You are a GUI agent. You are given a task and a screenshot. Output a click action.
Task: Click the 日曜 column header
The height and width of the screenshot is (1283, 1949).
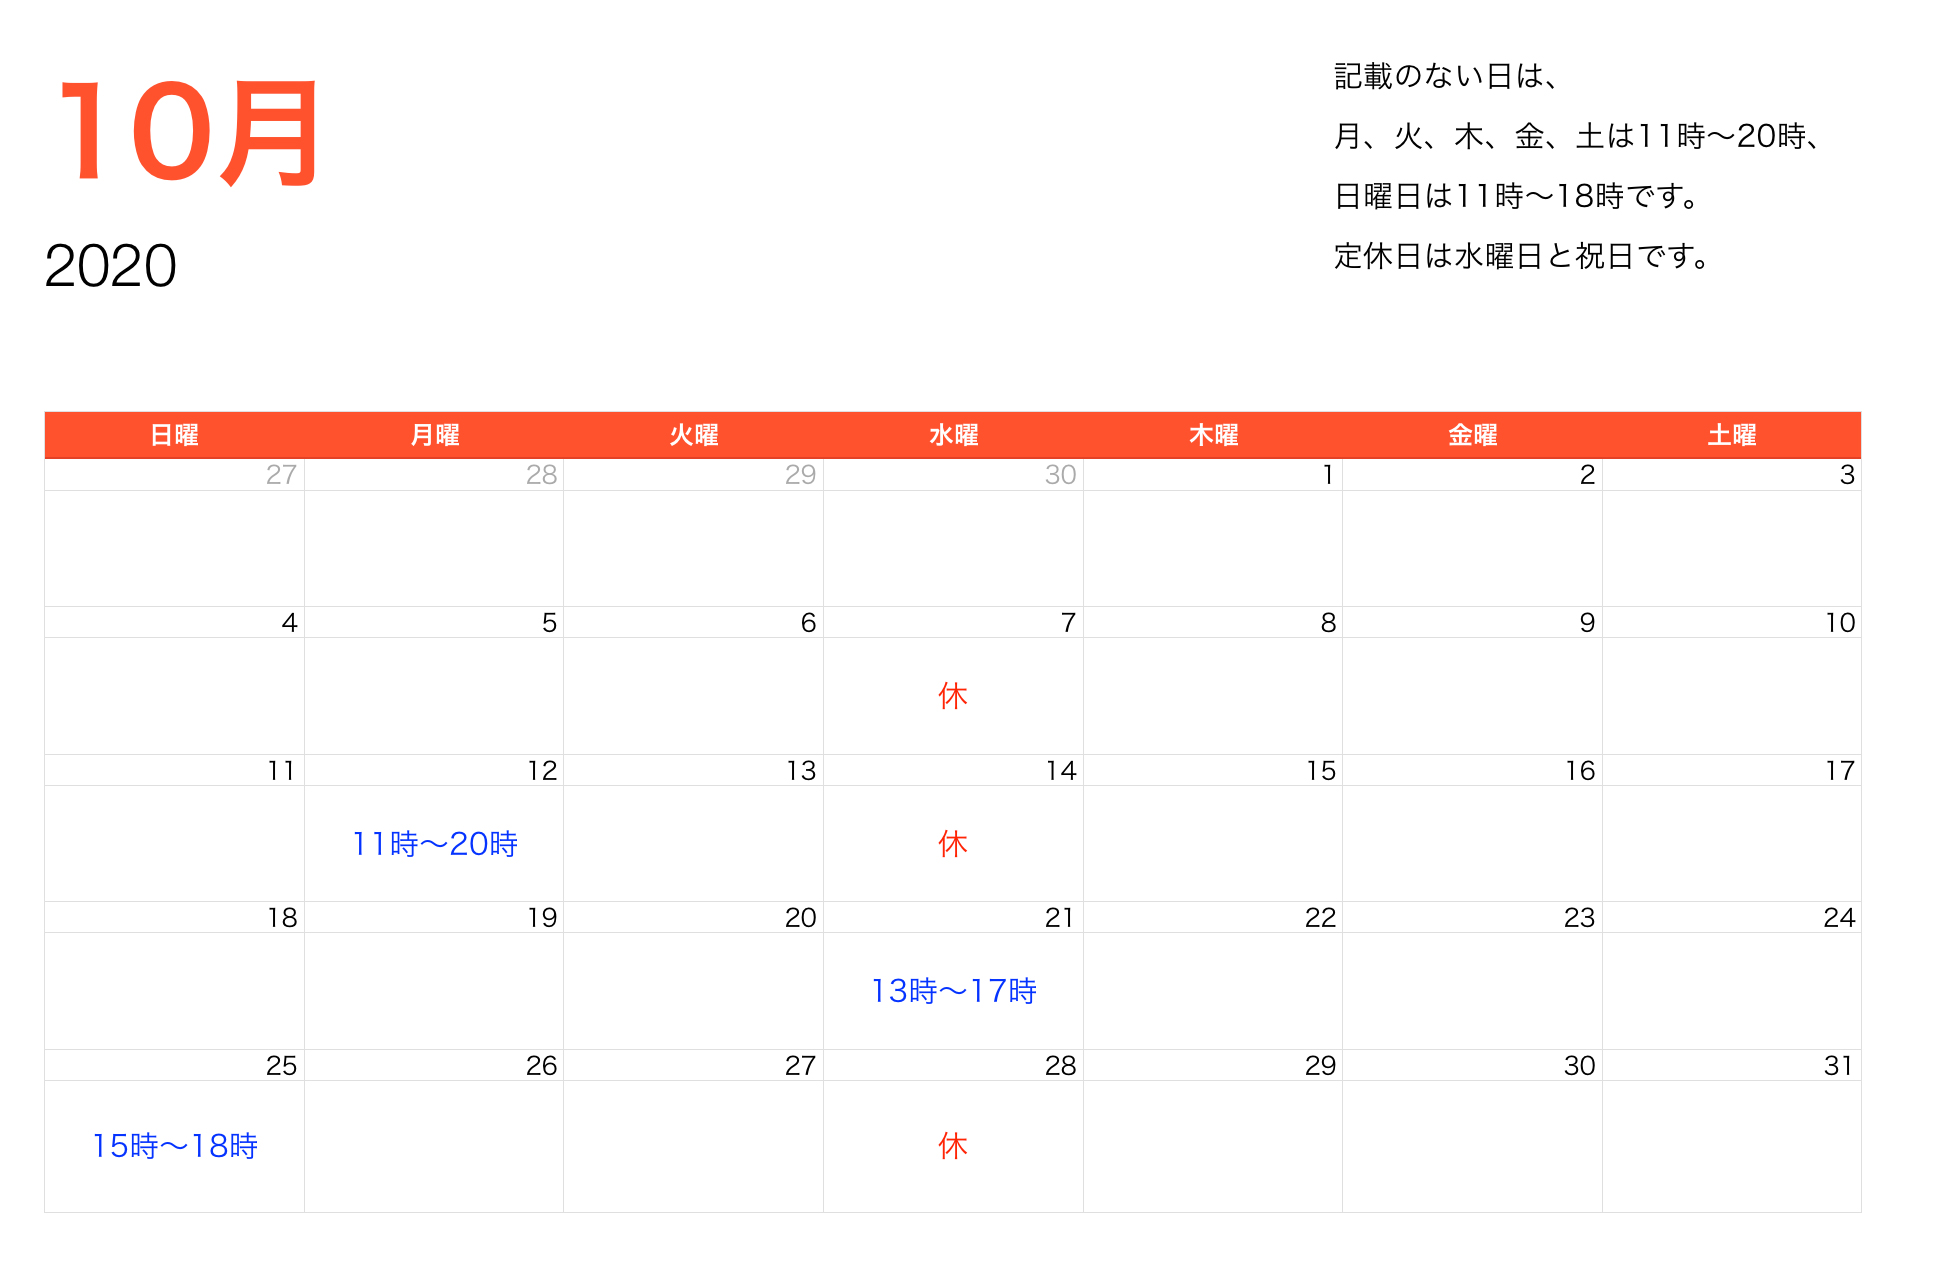174,435
